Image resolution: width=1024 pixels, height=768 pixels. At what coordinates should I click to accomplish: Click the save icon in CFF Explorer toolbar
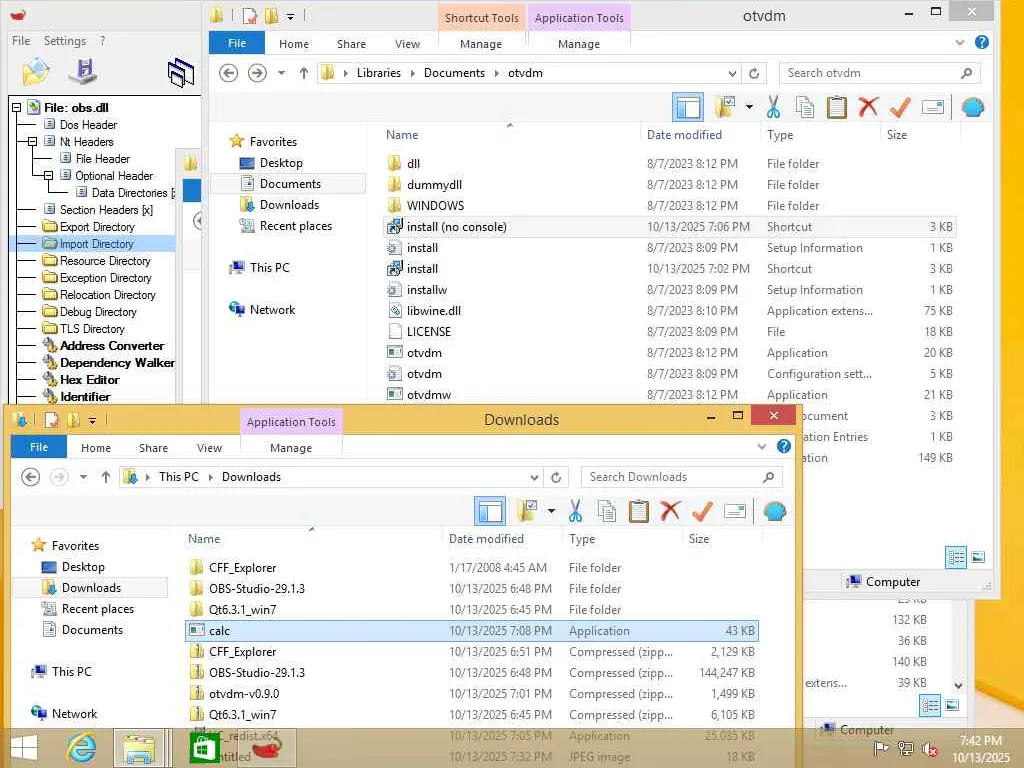pyautogui.click(x=83, y=71)
